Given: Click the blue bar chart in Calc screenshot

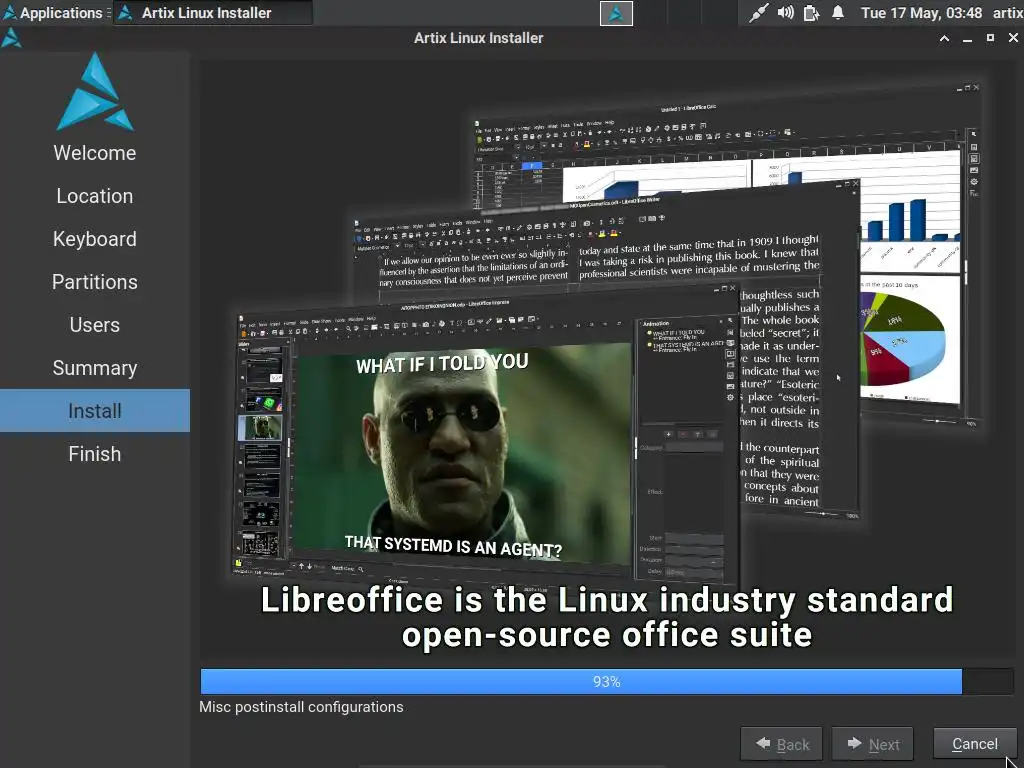Looking at the screenshot, I should pyautogui.click(x=911, y=222).
